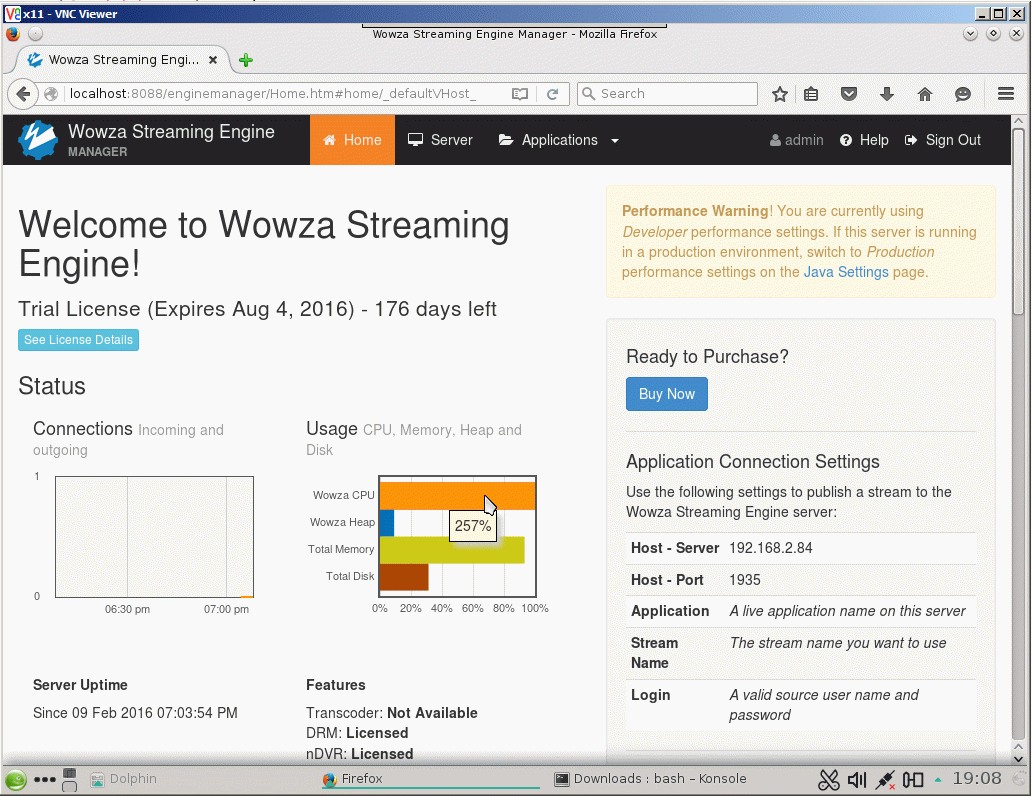Select the host port value 1935

tap(745, 580)
